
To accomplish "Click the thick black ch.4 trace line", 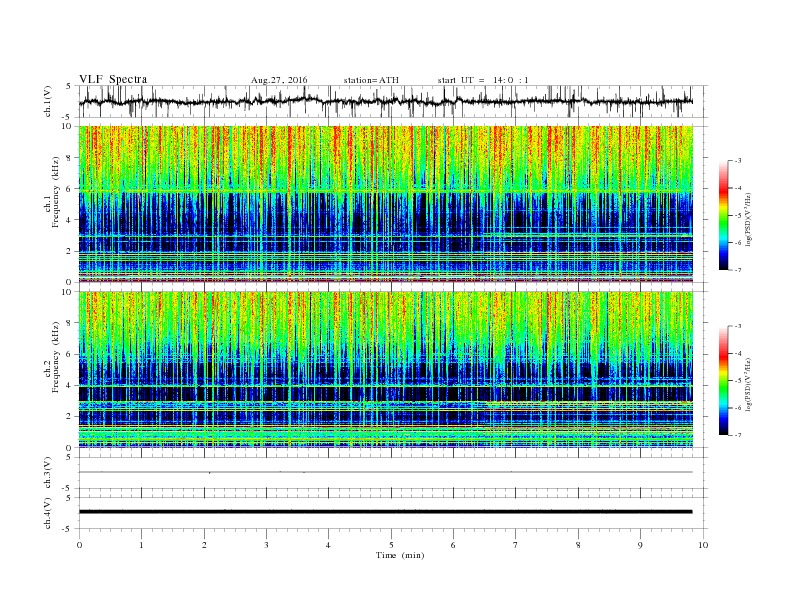I will tap(385, 512).
